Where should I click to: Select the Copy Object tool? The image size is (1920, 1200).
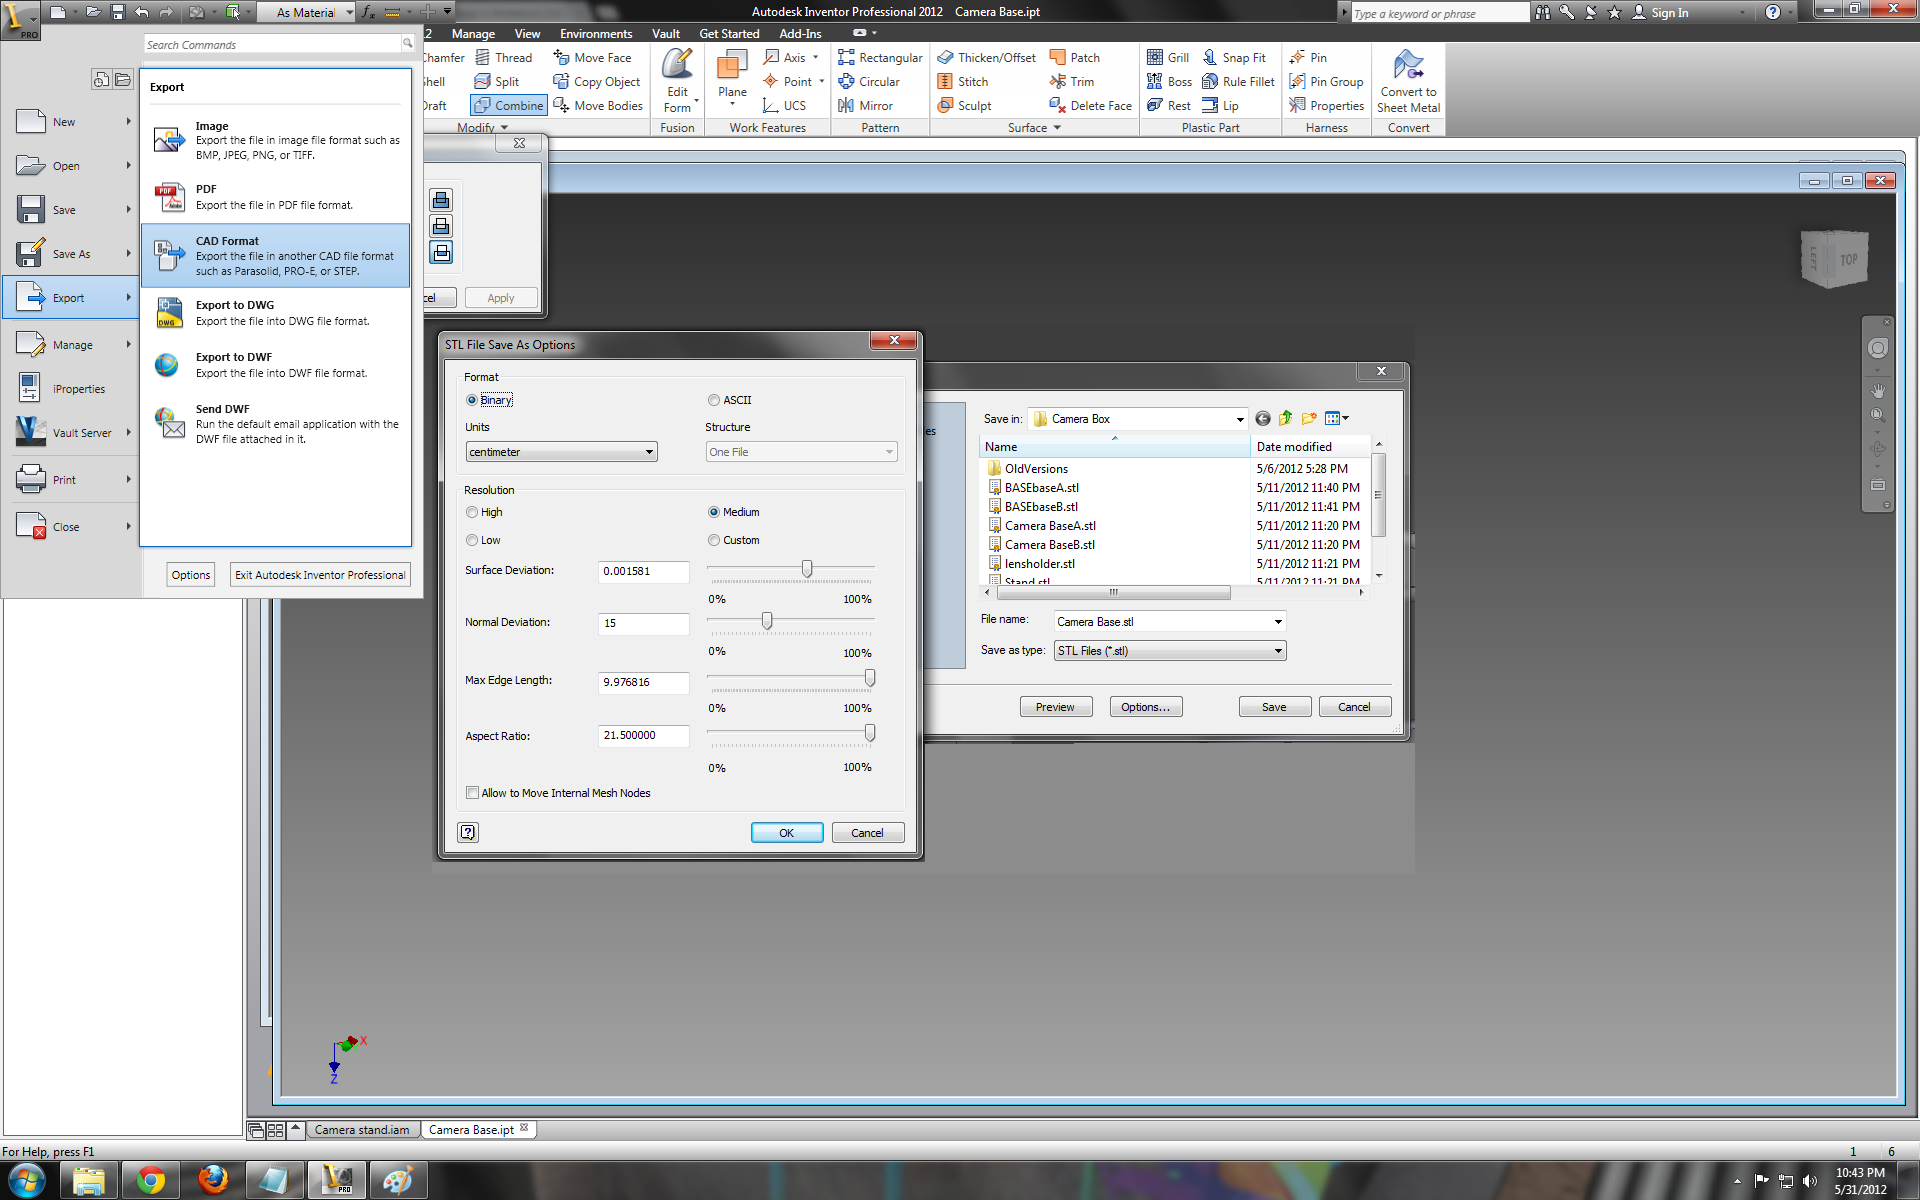[596, 82]
